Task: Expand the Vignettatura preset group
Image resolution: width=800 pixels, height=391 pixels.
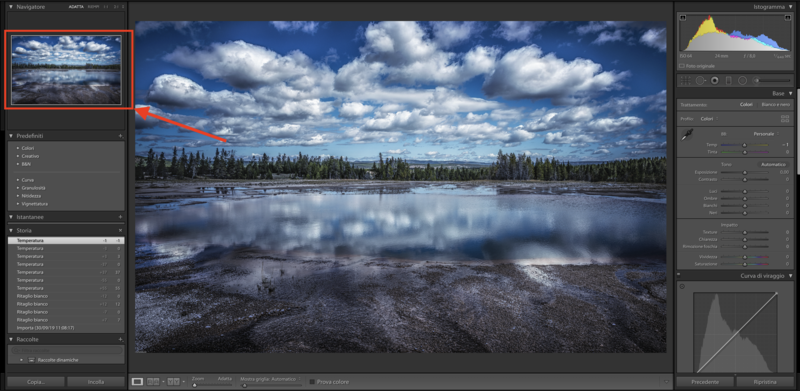Action: coord(18,204)
